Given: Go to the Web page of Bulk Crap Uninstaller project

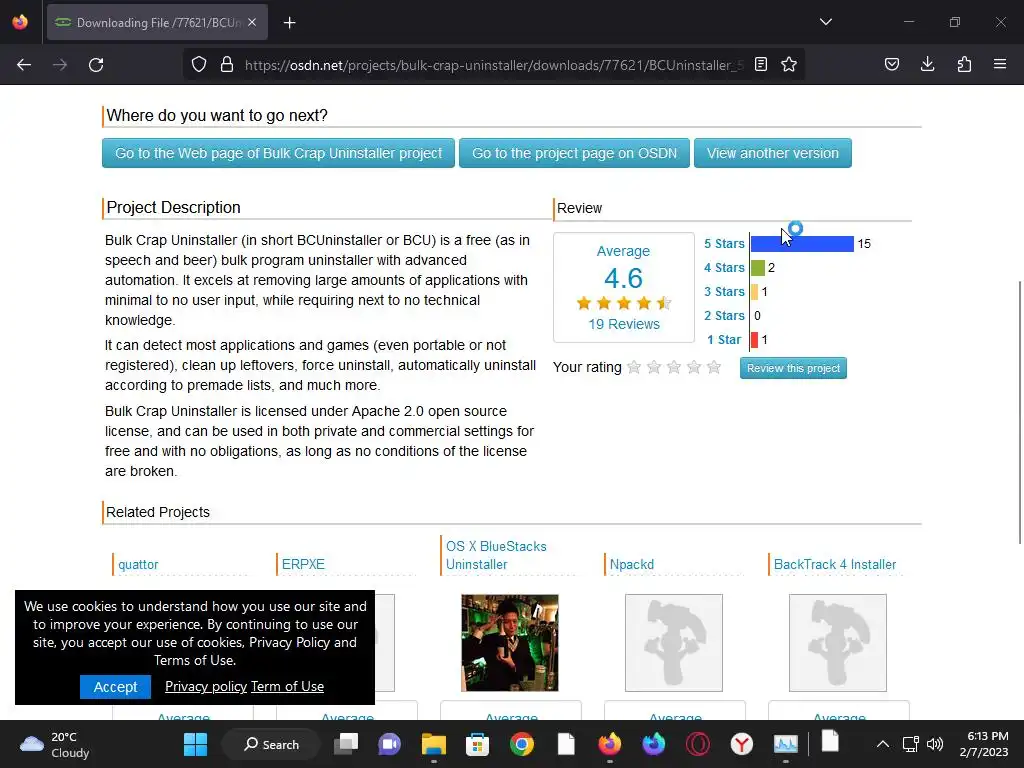Looking at the screenshot, I should coord(278,153).
